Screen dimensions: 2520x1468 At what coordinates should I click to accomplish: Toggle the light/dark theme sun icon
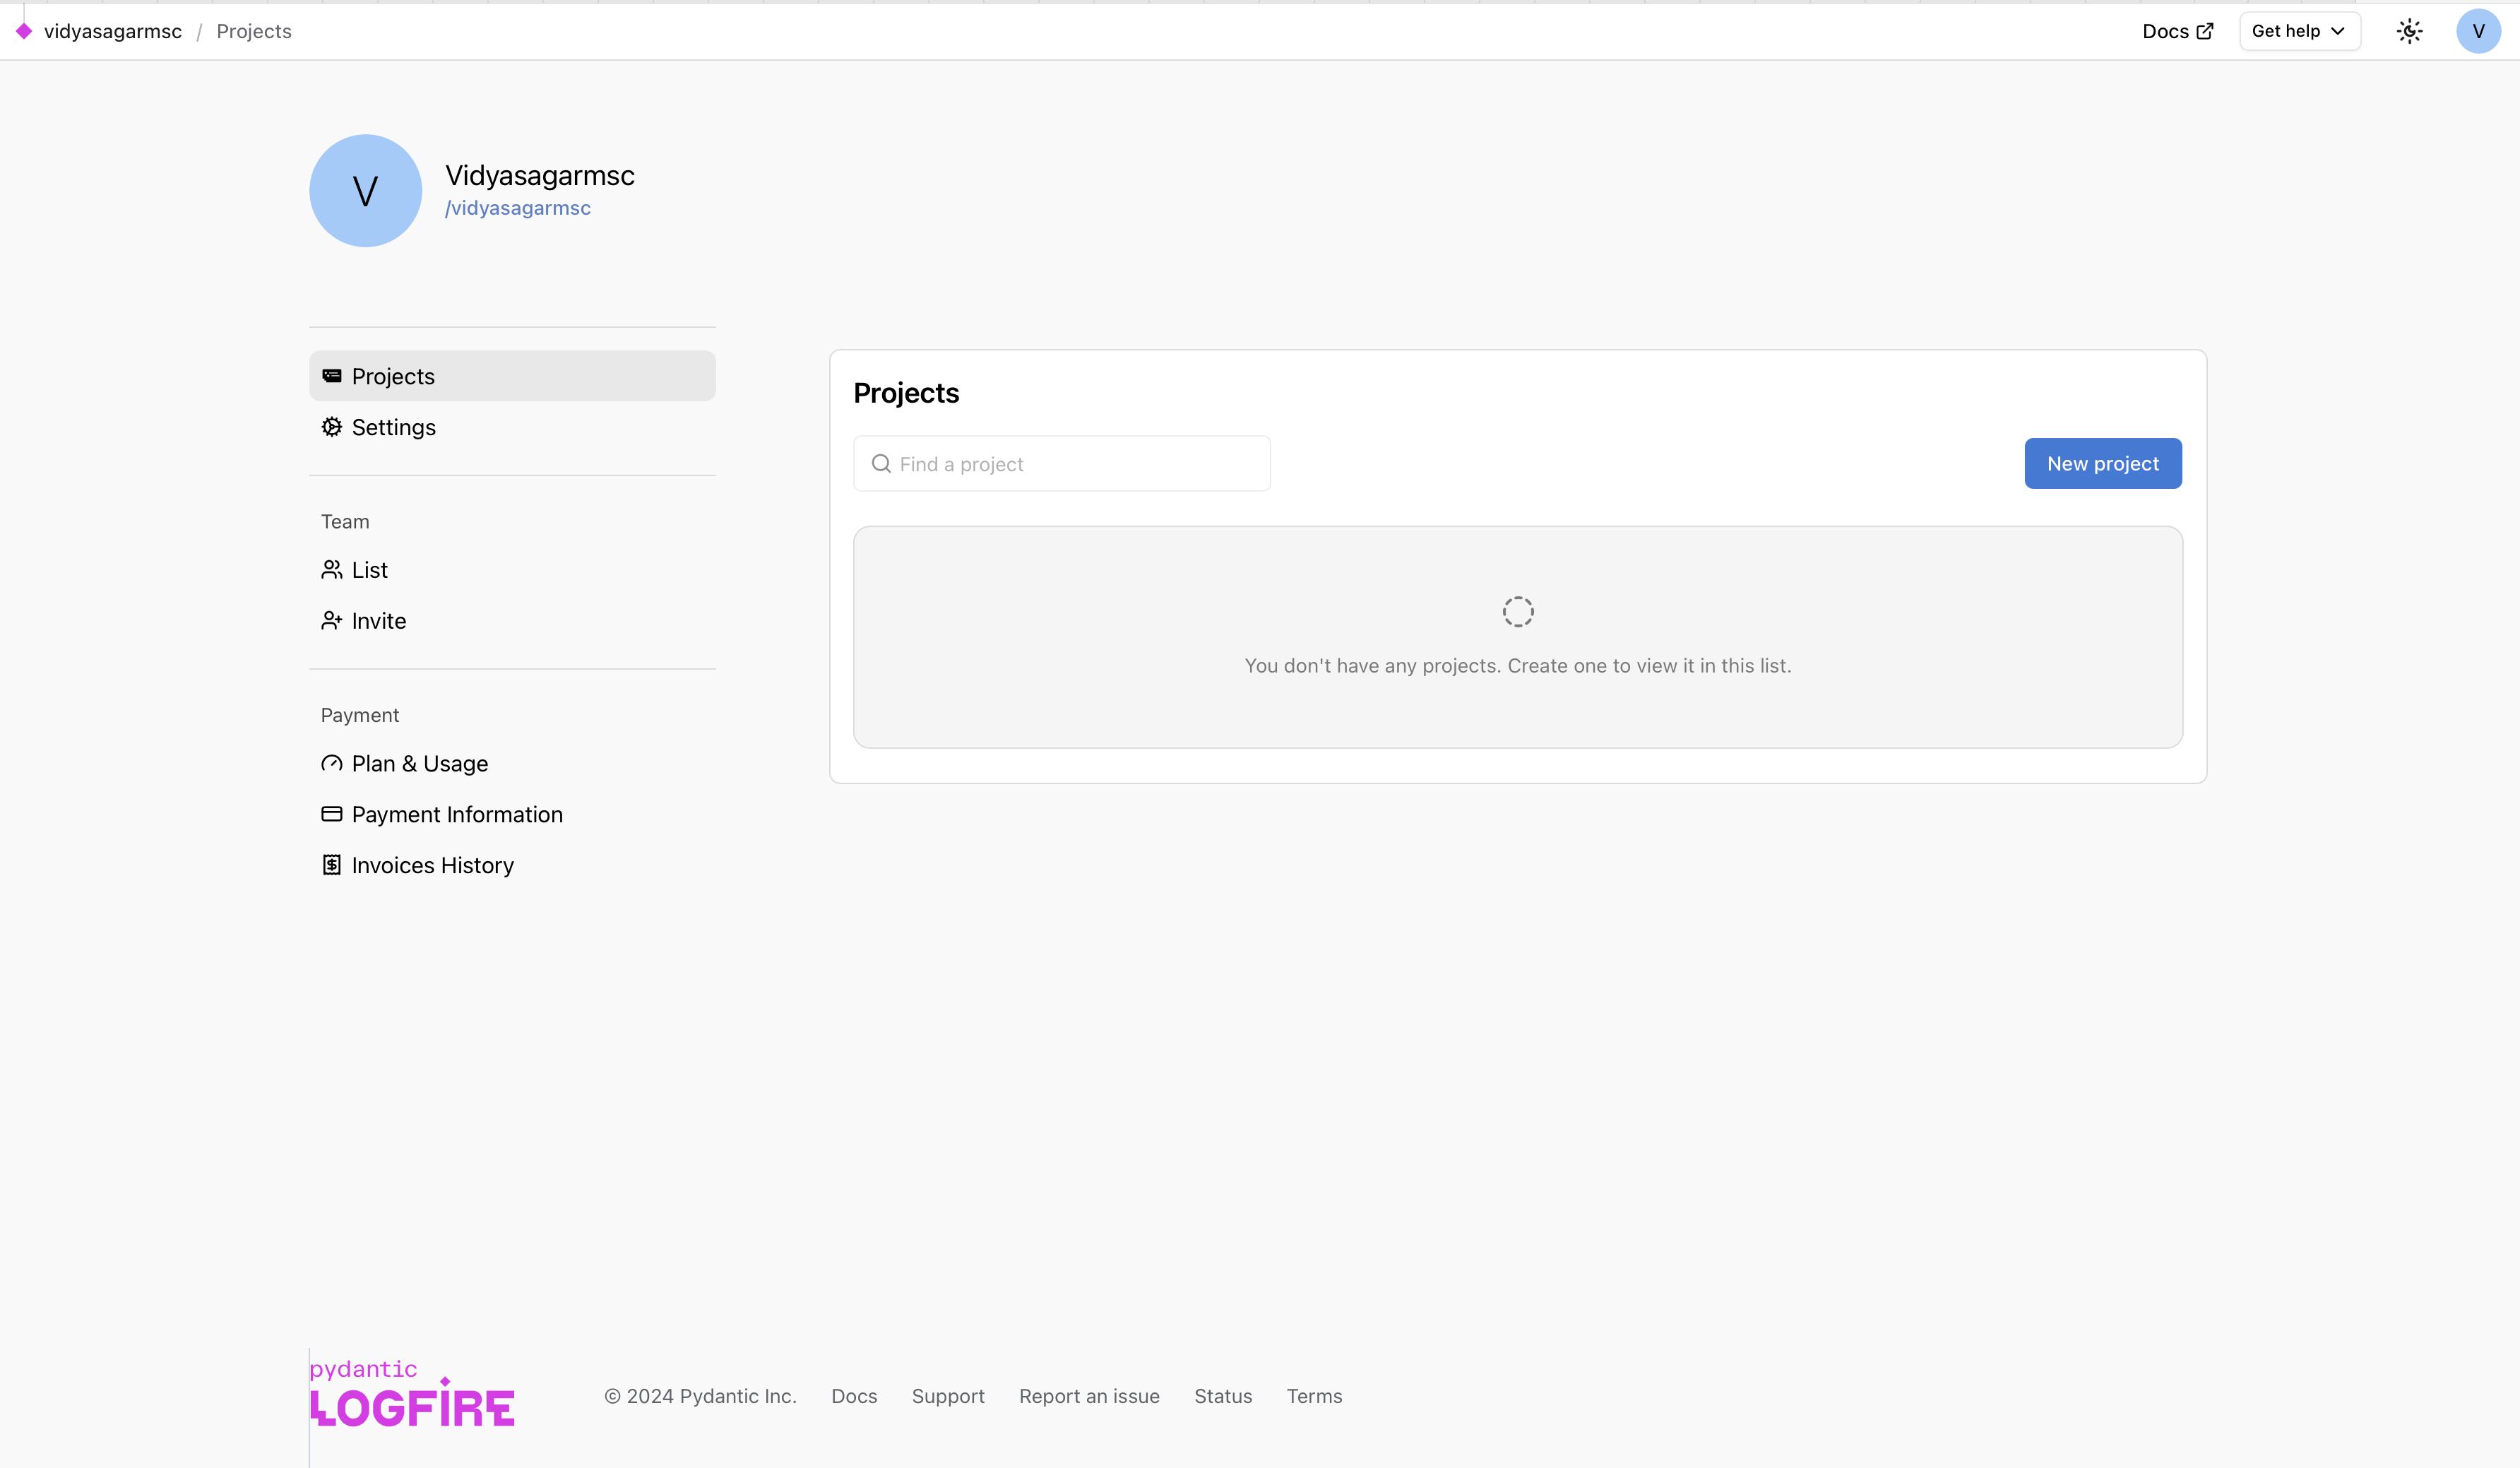[2409, 31]
